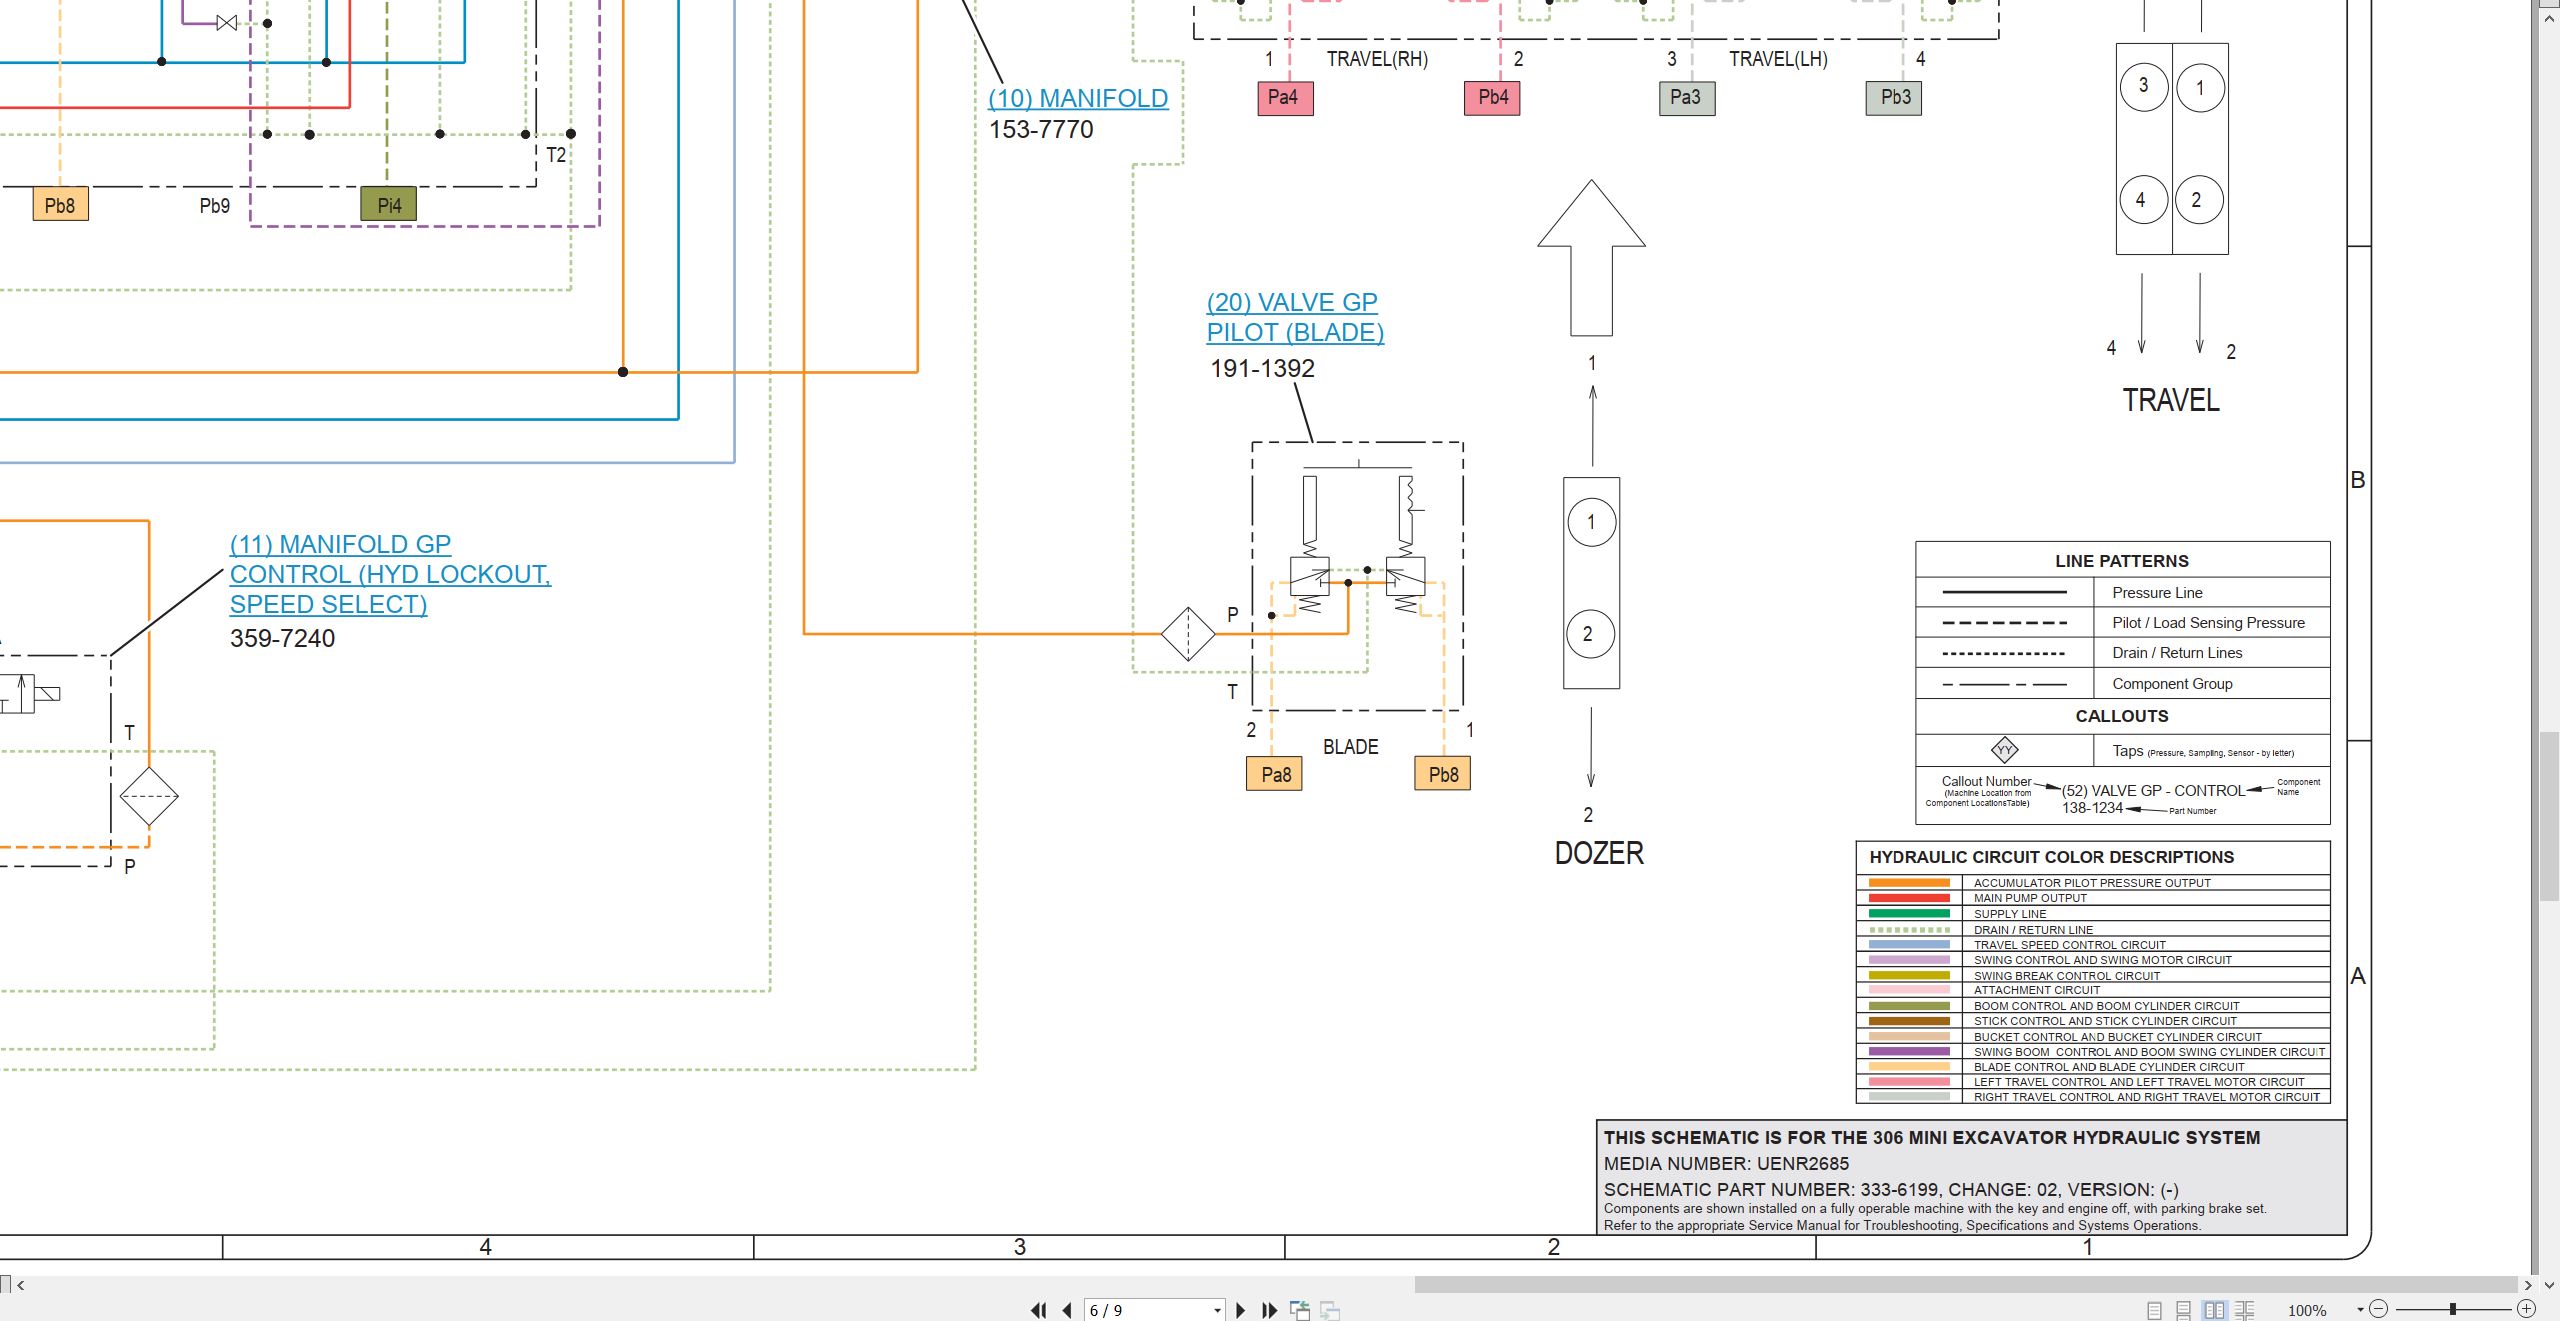Click the green SUPPLY LINE swatch
The width and height of the screenshot is (2560, 1321).
coord(1909,914)
